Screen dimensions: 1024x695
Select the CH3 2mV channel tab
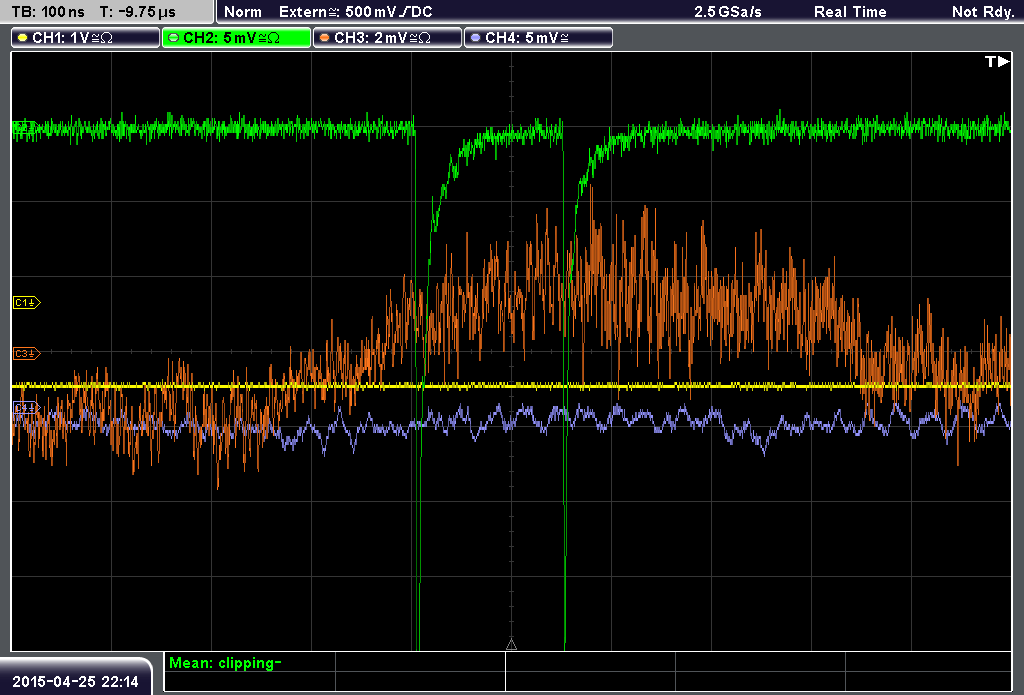(x=387, y=38)
